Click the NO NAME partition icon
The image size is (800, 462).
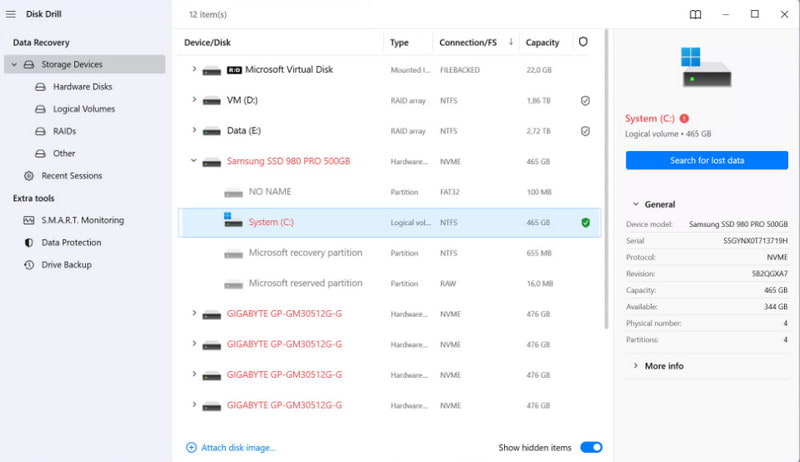233,193
